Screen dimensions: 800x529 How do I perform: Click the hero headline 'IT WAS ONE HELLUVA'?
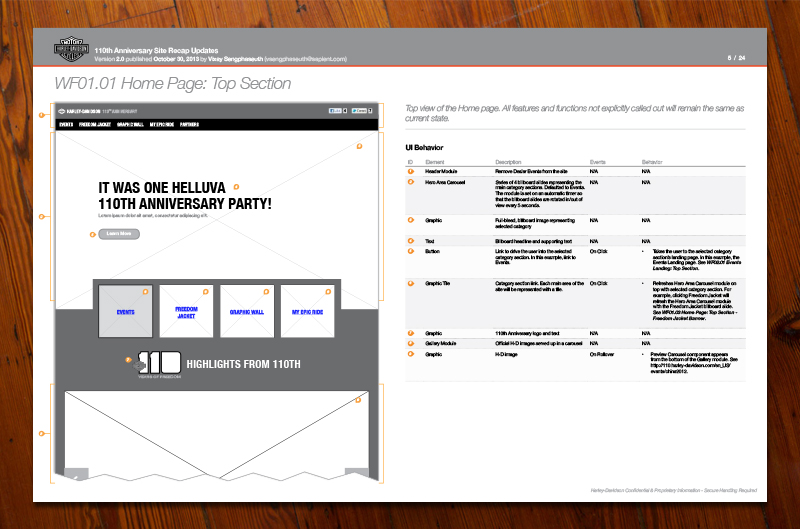(162, 188)
